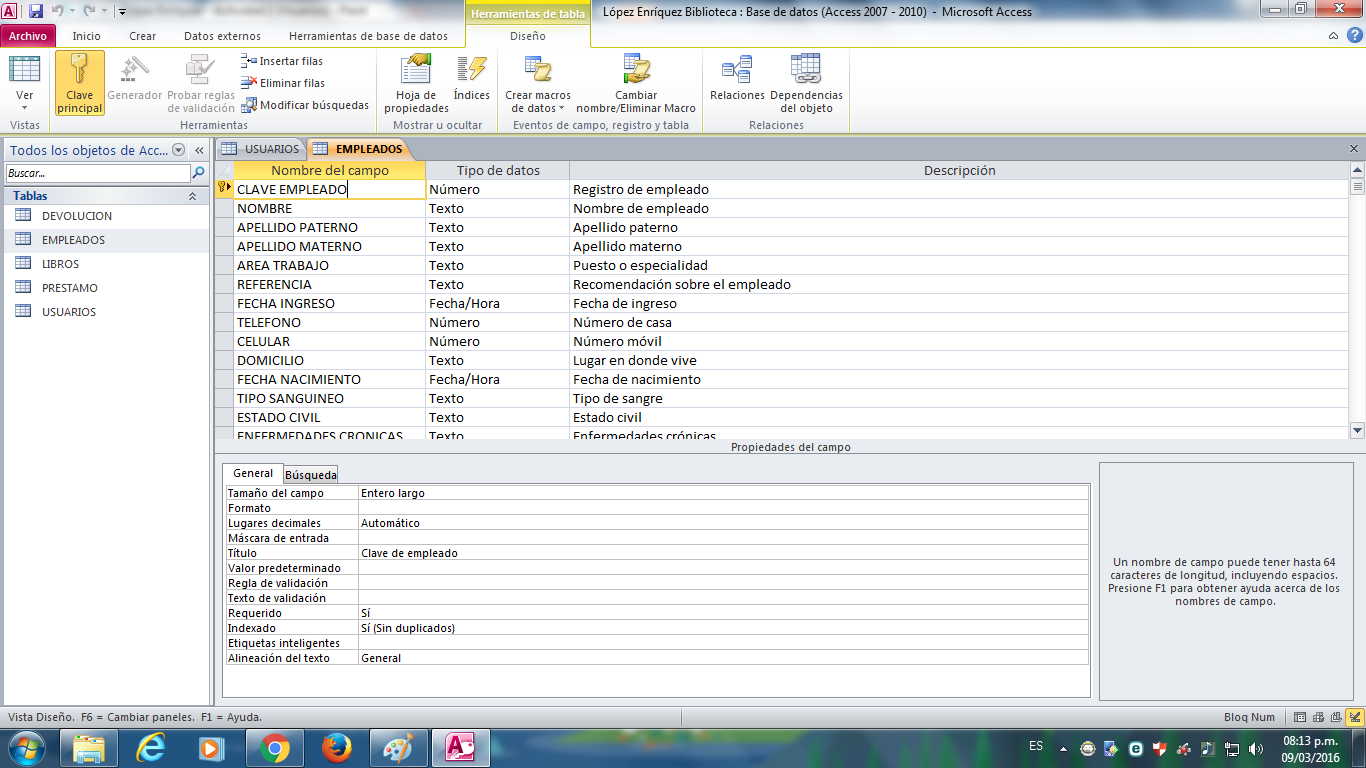Viewport: 1366px width, 768px height.
Task: Open navigation pane Todos los objetos dropdown
Action: [179, 150]
